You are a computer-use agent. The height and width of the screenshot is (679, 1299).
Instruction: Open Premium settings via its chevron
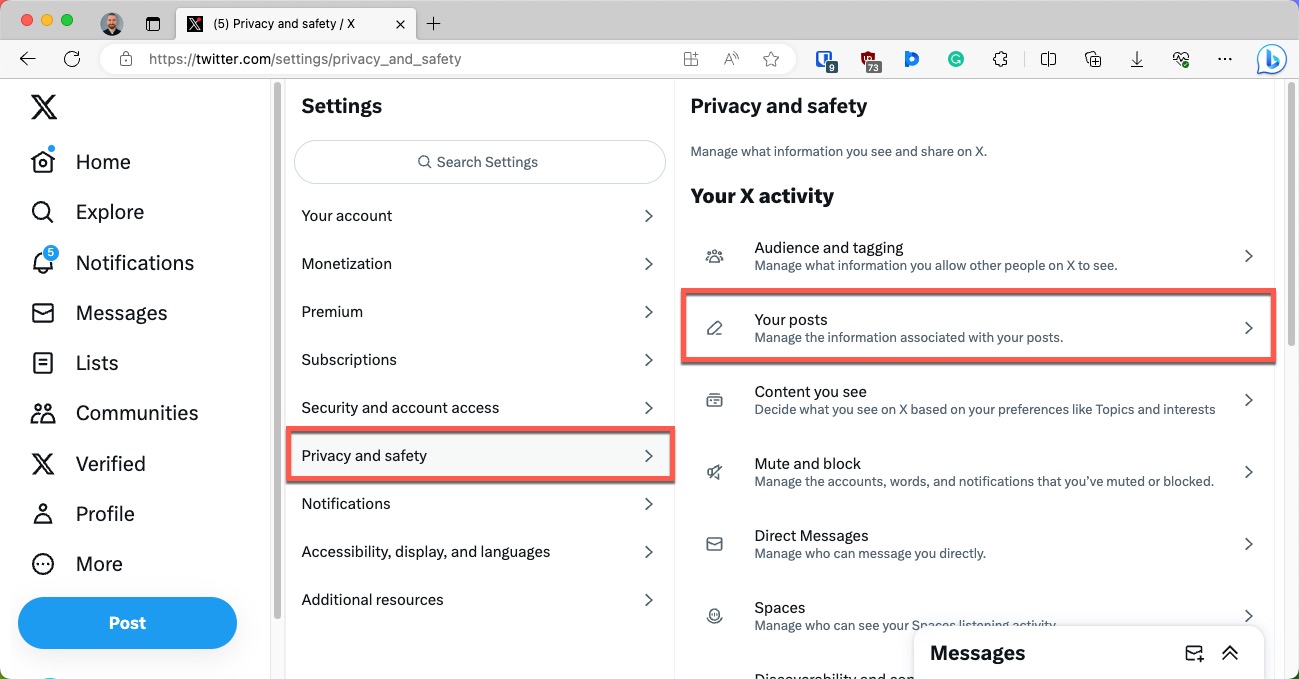649,311
